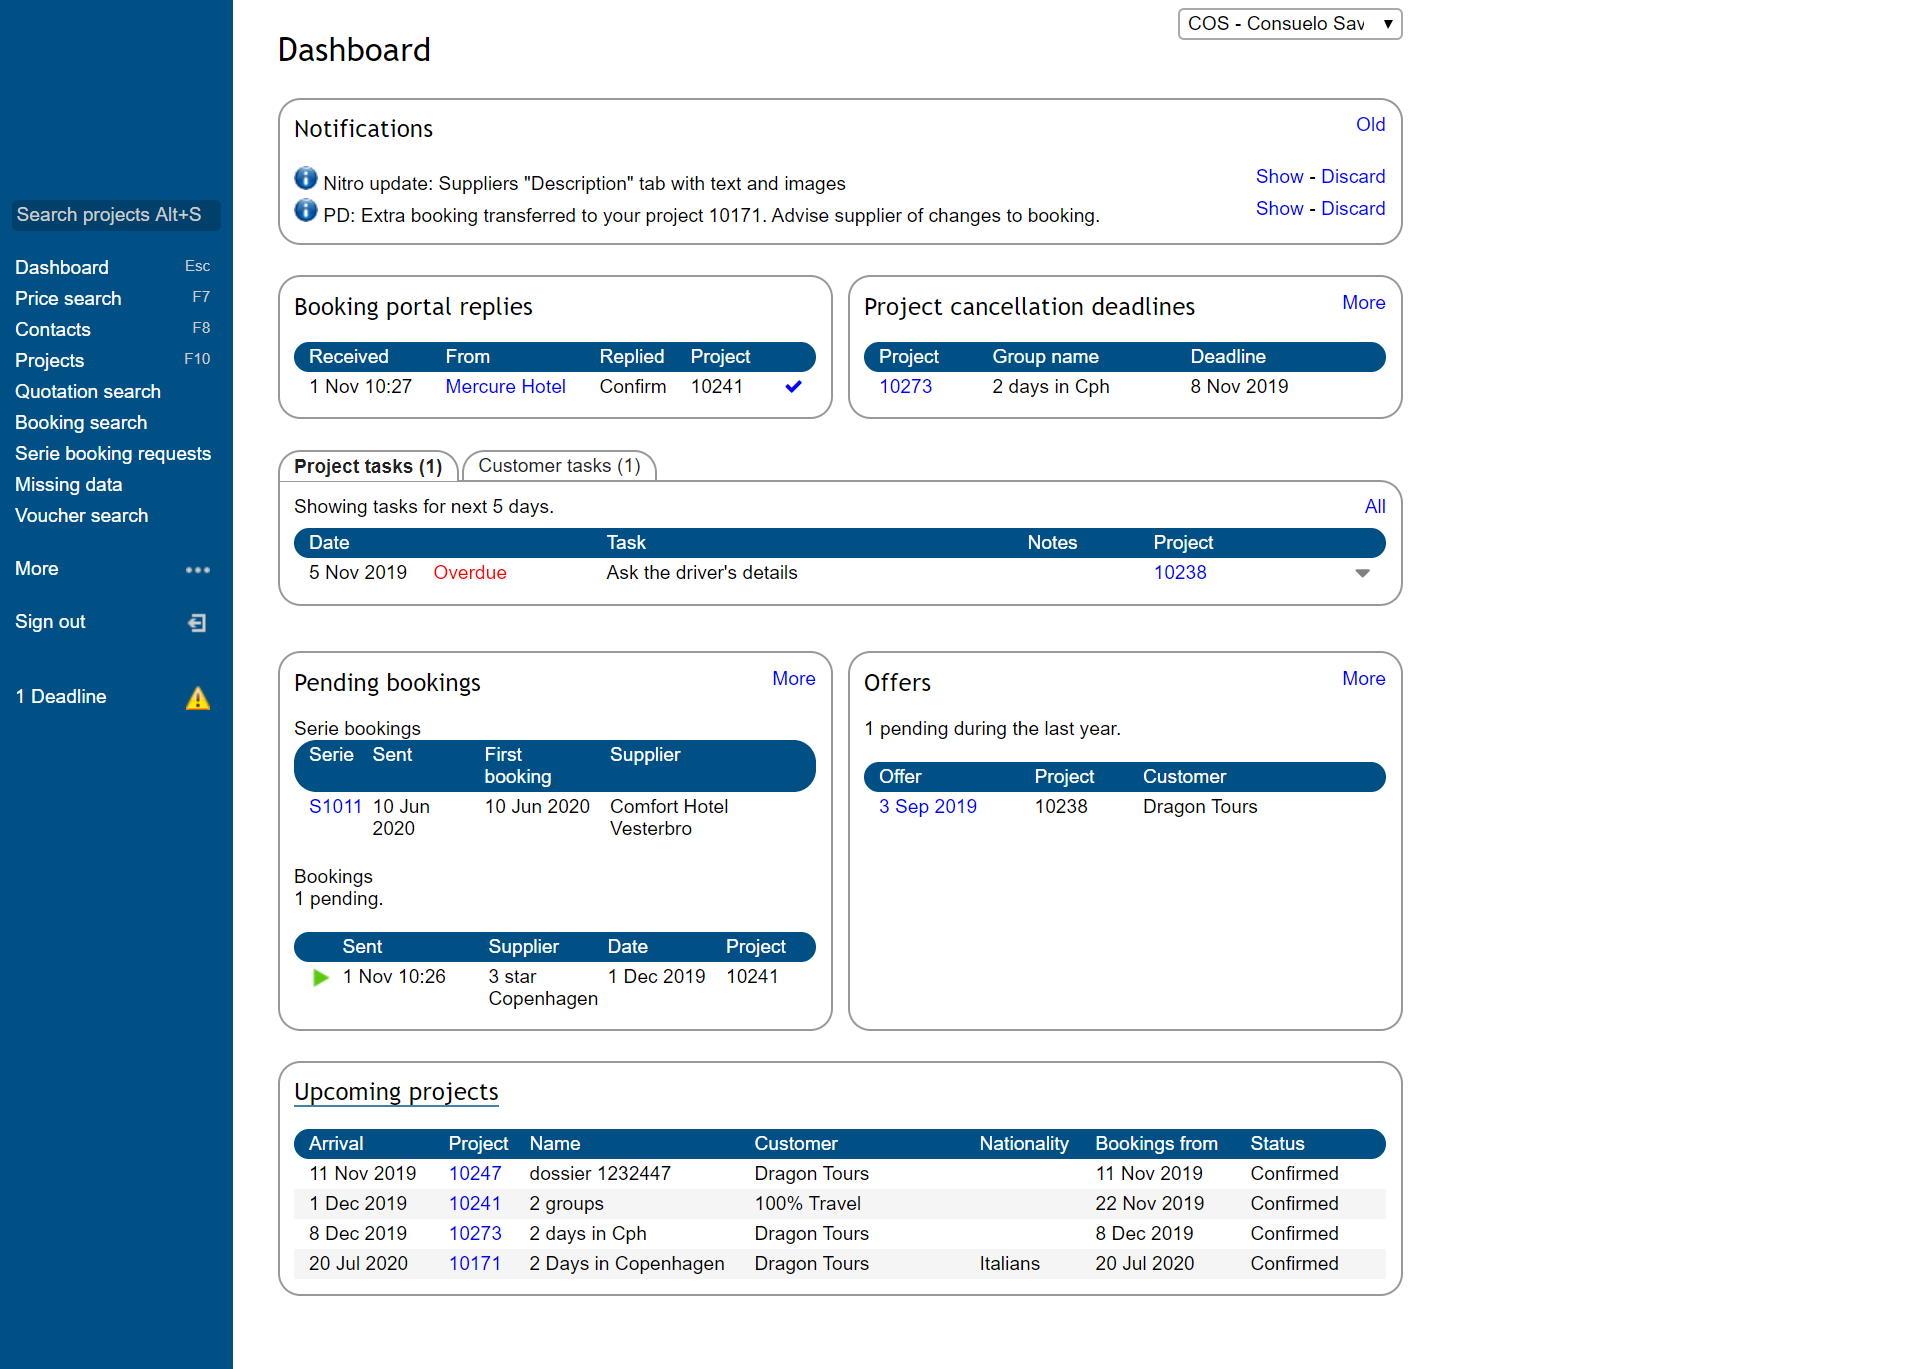The image size is (1920, 1369).
Task: Open the Mercure Hotel reply
Action: pos(505,386)
